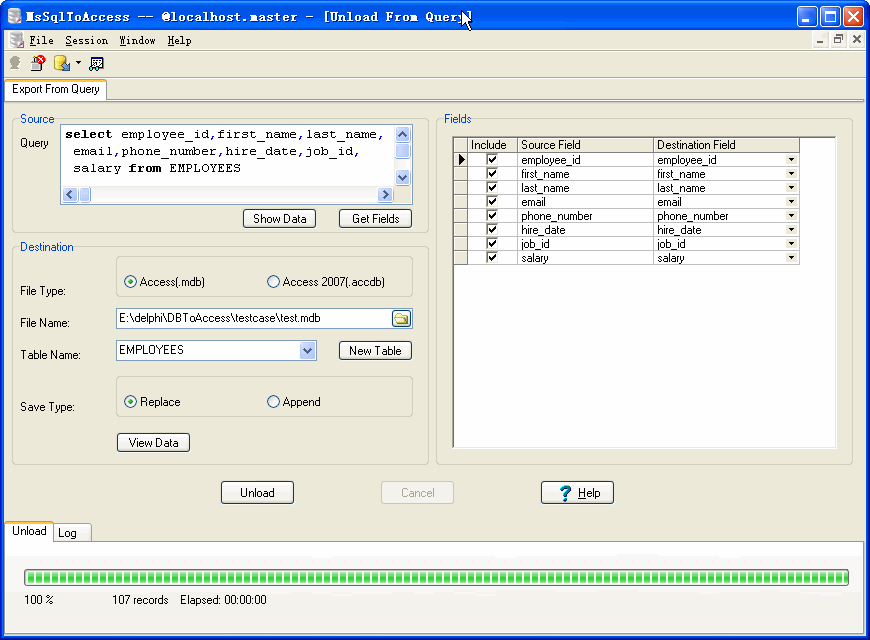
Task: Open email destination field dropdown
Action: [791, 201]
